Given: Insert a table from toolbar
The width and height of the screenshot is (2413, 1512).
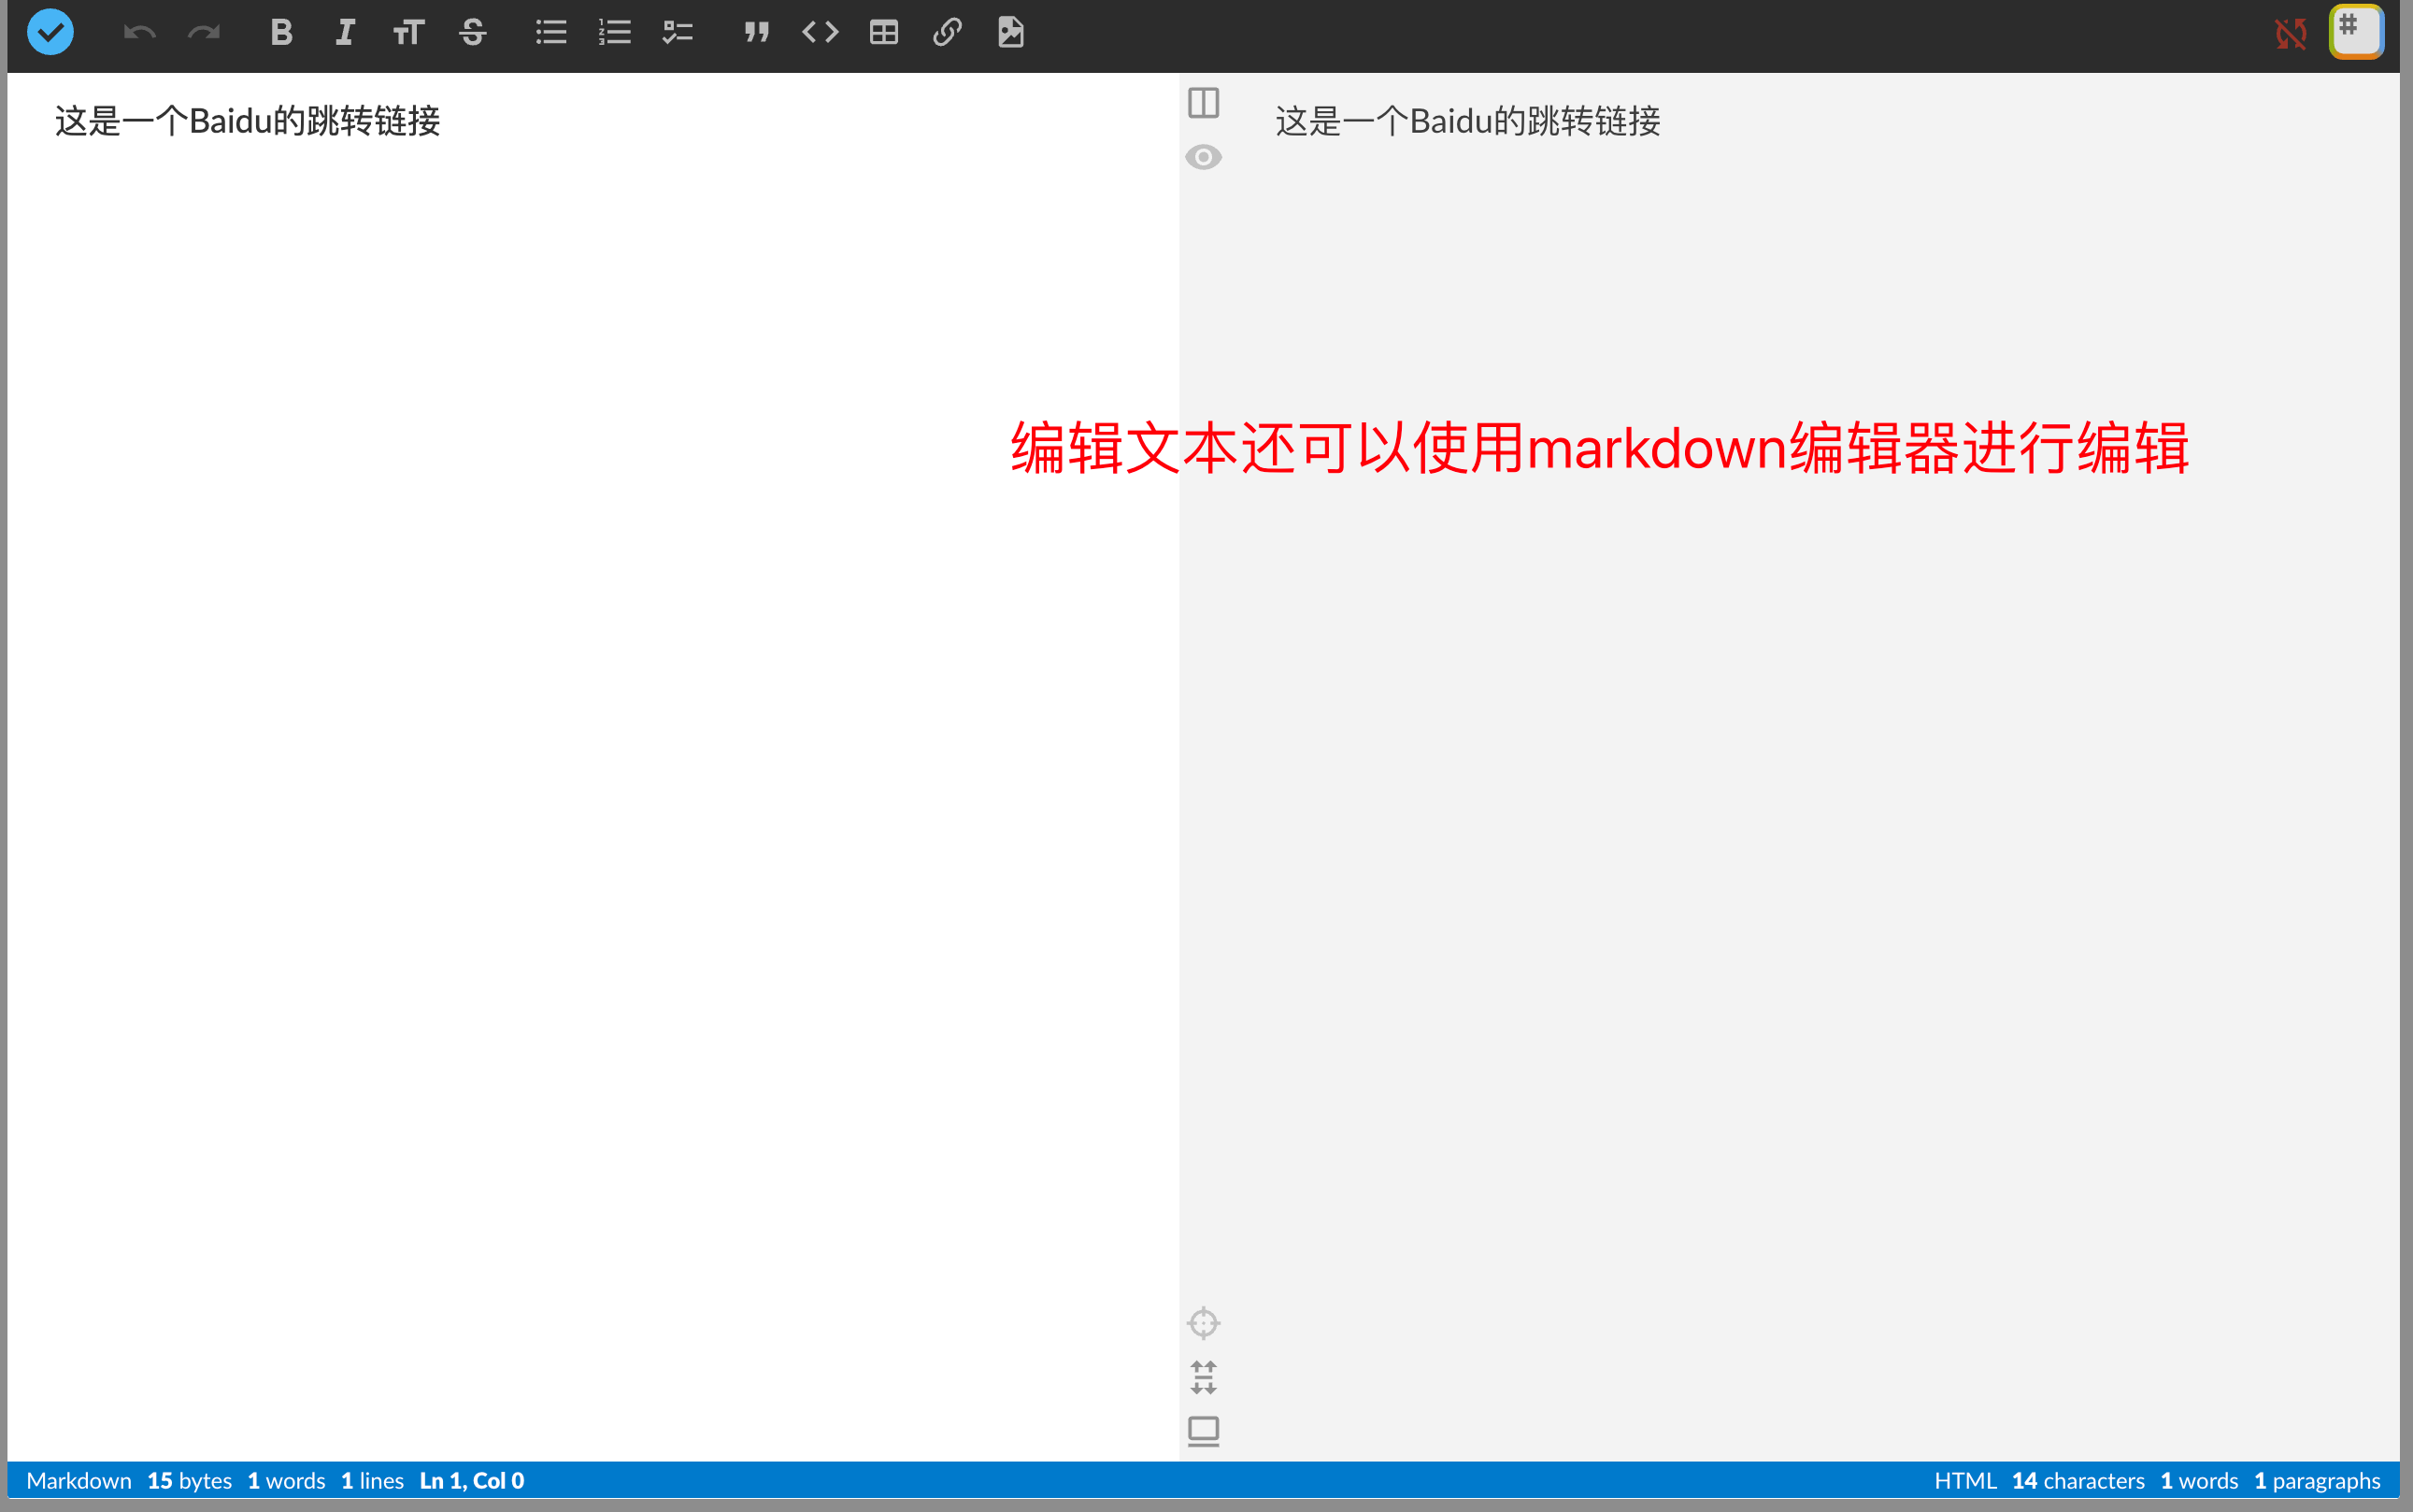Looking at the screenshot, I should pyautogui.click(x=884, y=33).
